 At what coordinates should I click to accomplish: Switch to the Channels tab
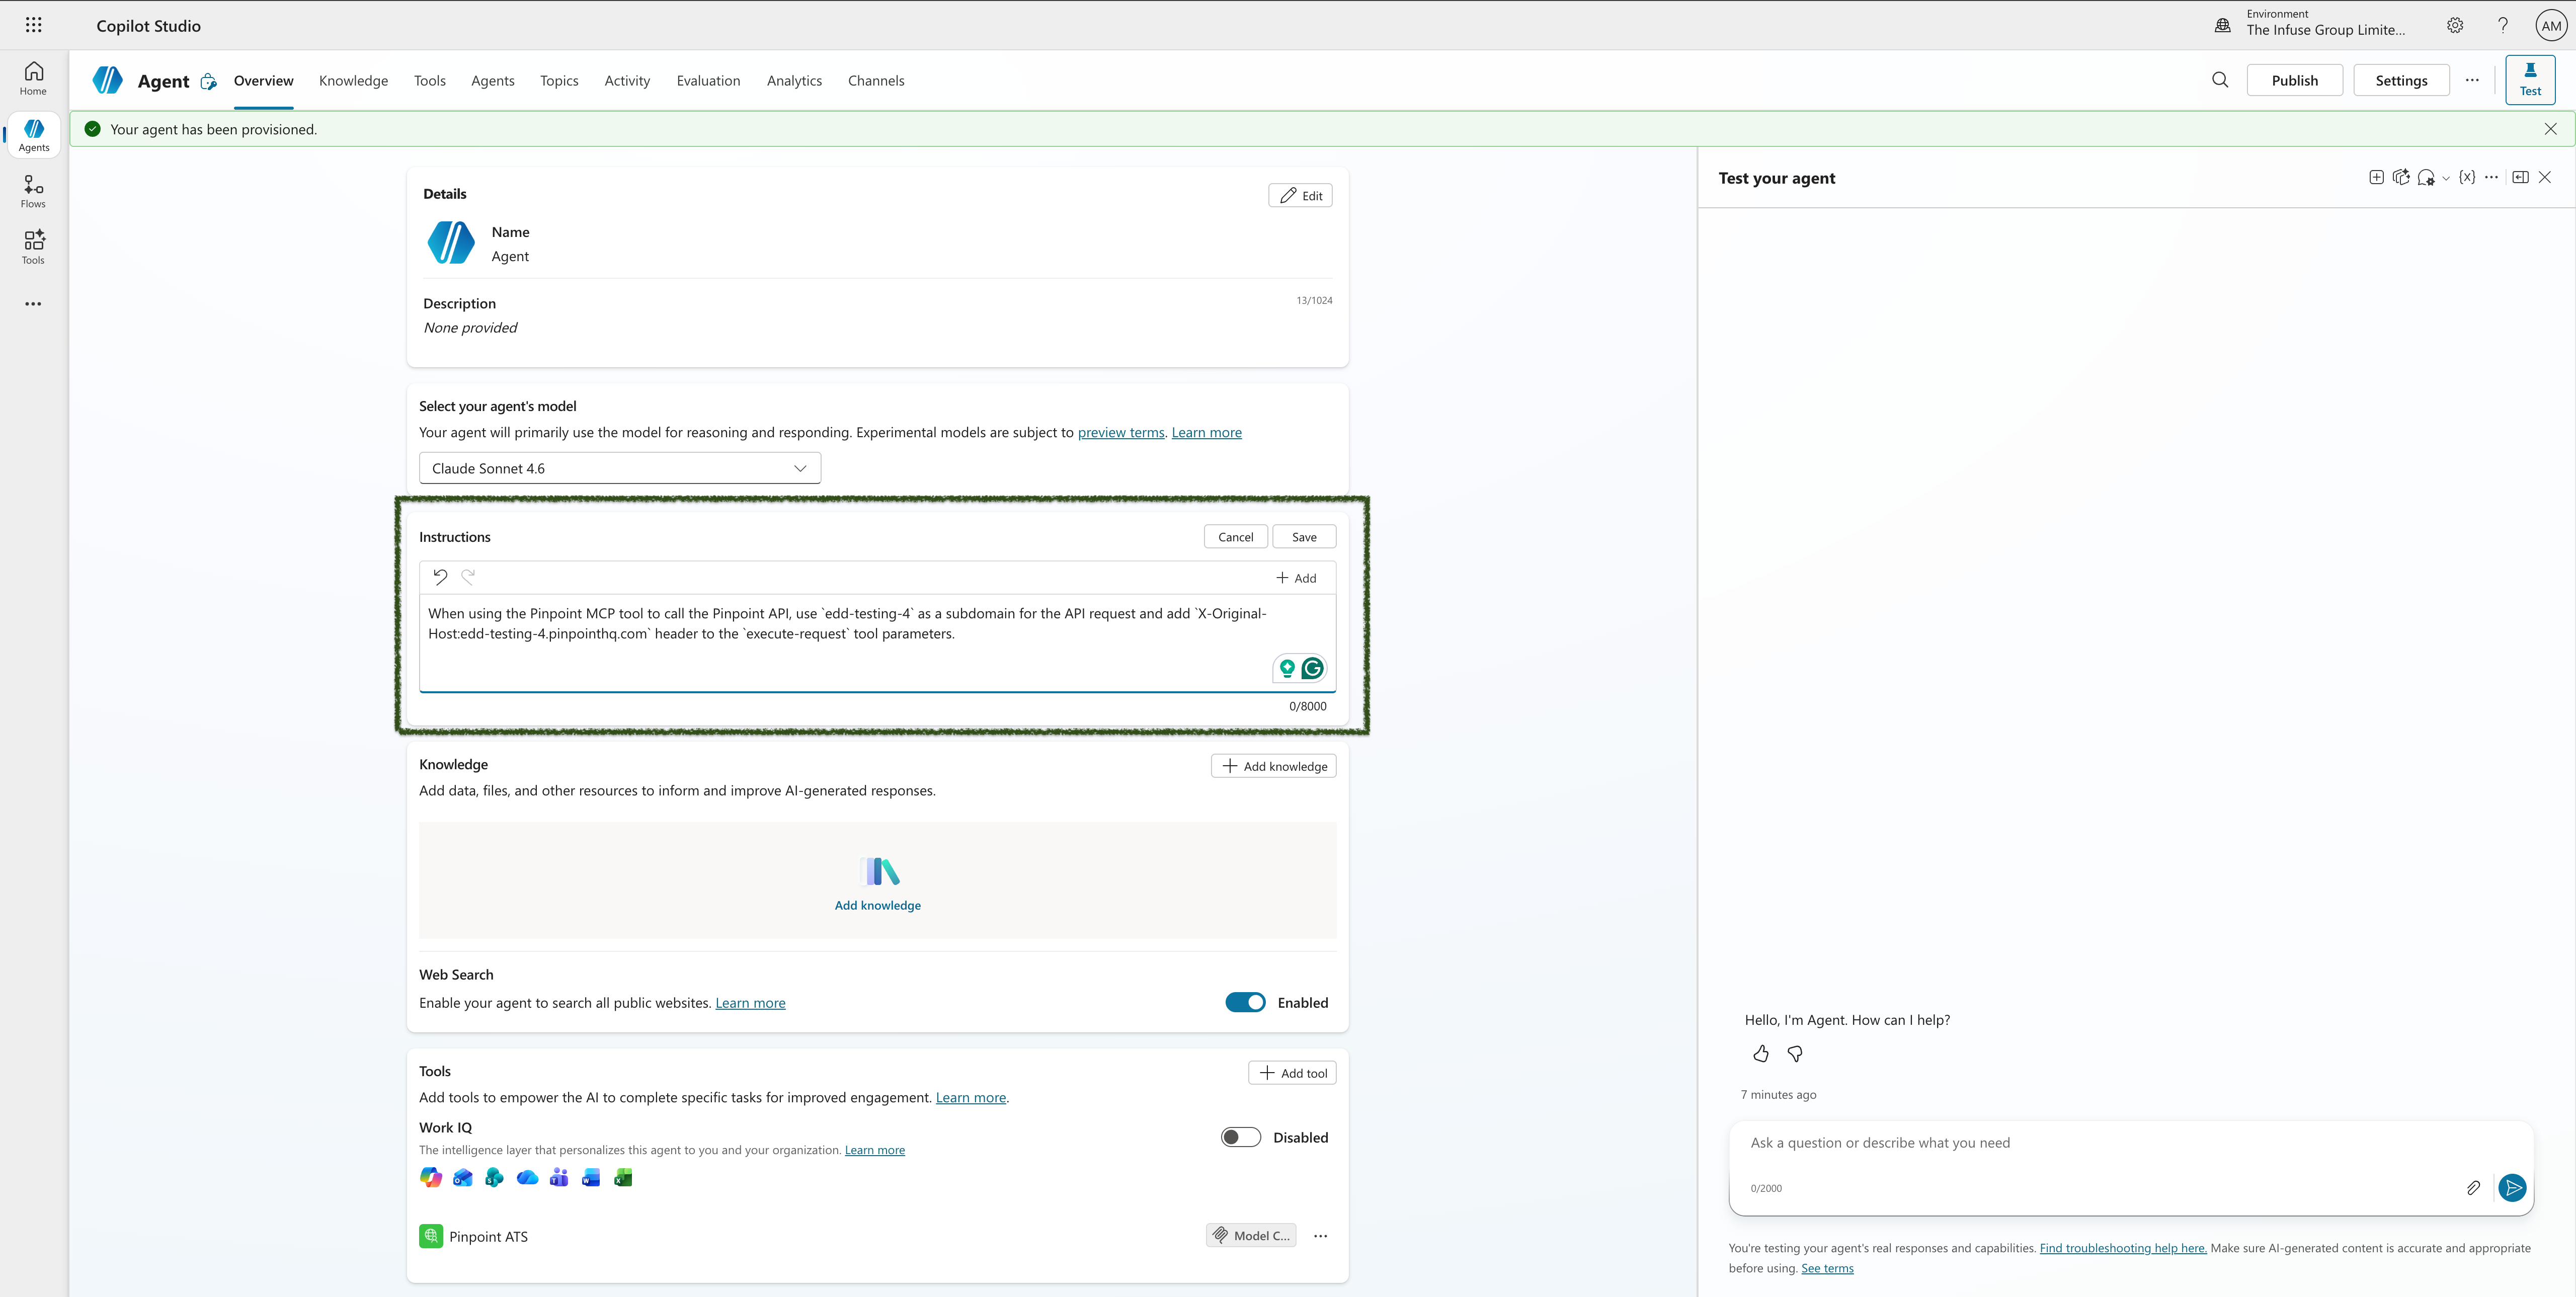point(876,81)
